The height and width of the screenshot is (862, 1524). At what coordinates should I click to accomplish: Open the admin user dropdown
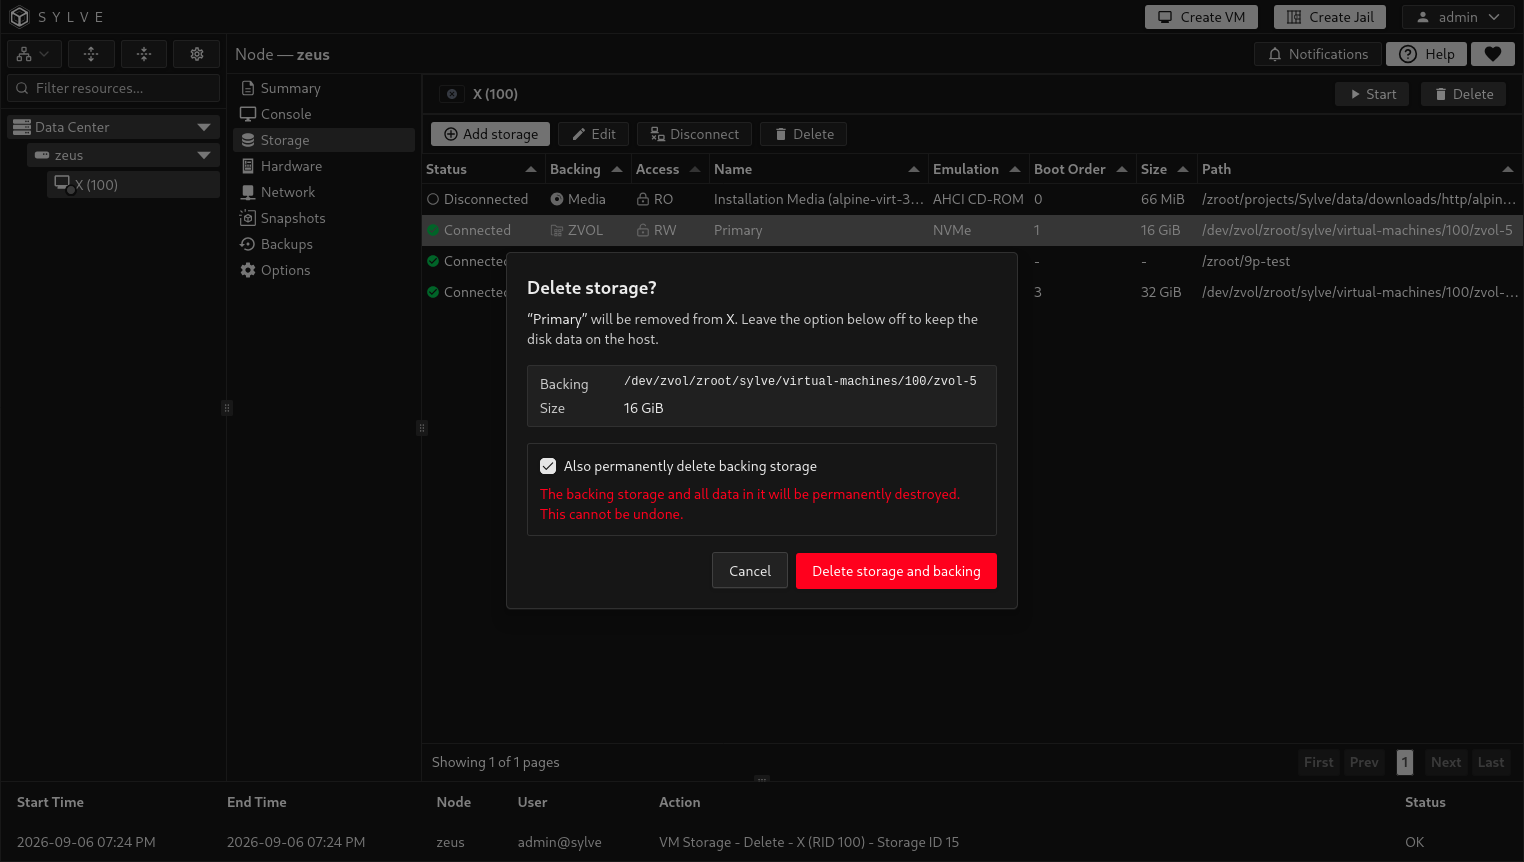click(x=1458, y=17)
